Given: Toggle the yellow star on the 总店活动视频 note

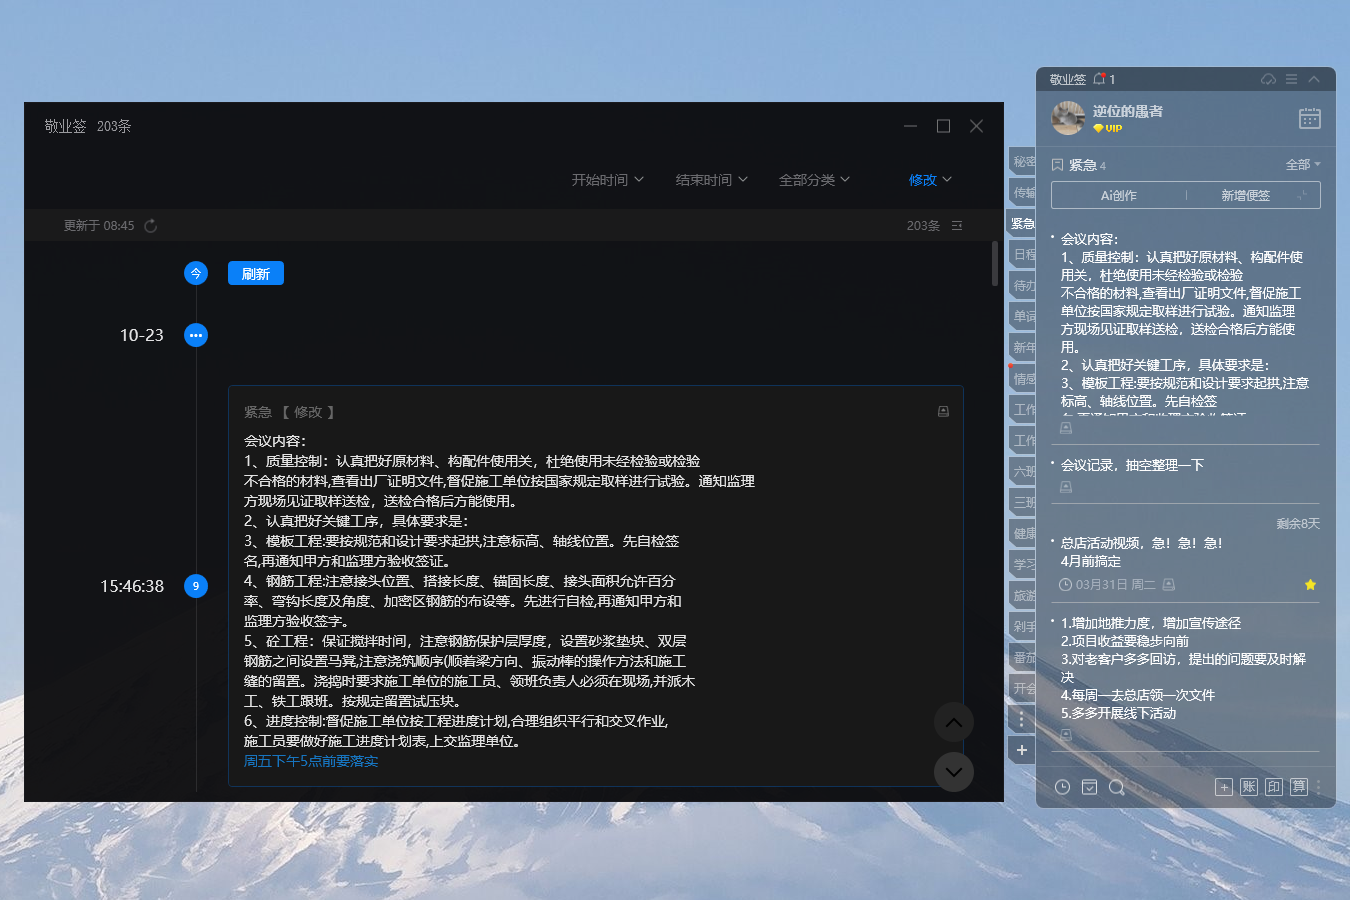Looking at the screenshot, I should point(1310,585).
